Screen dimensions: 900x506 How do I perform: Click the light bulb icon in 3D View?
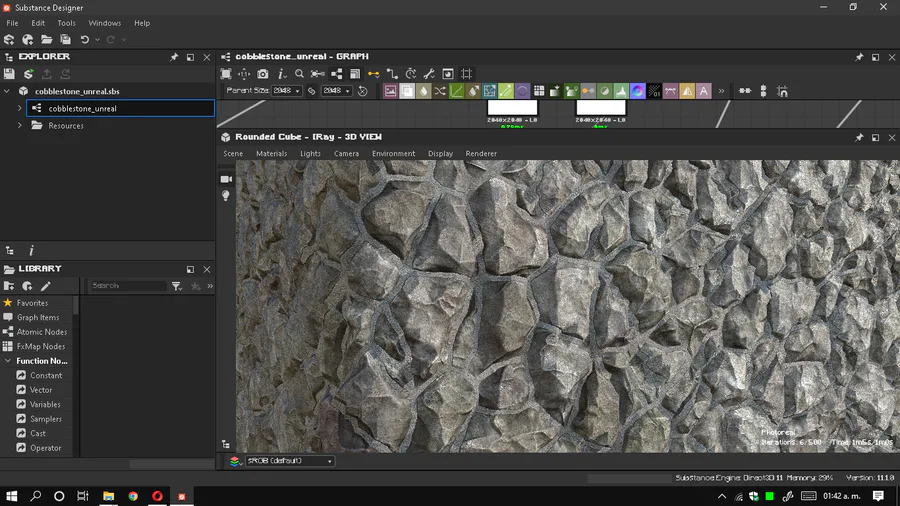coord(226,196)
